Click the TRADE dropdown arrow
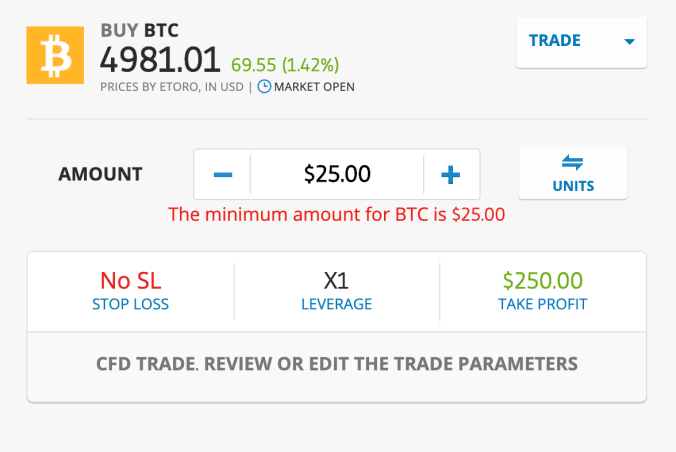This screenshot has width=676, height=452. click(629, 42)
